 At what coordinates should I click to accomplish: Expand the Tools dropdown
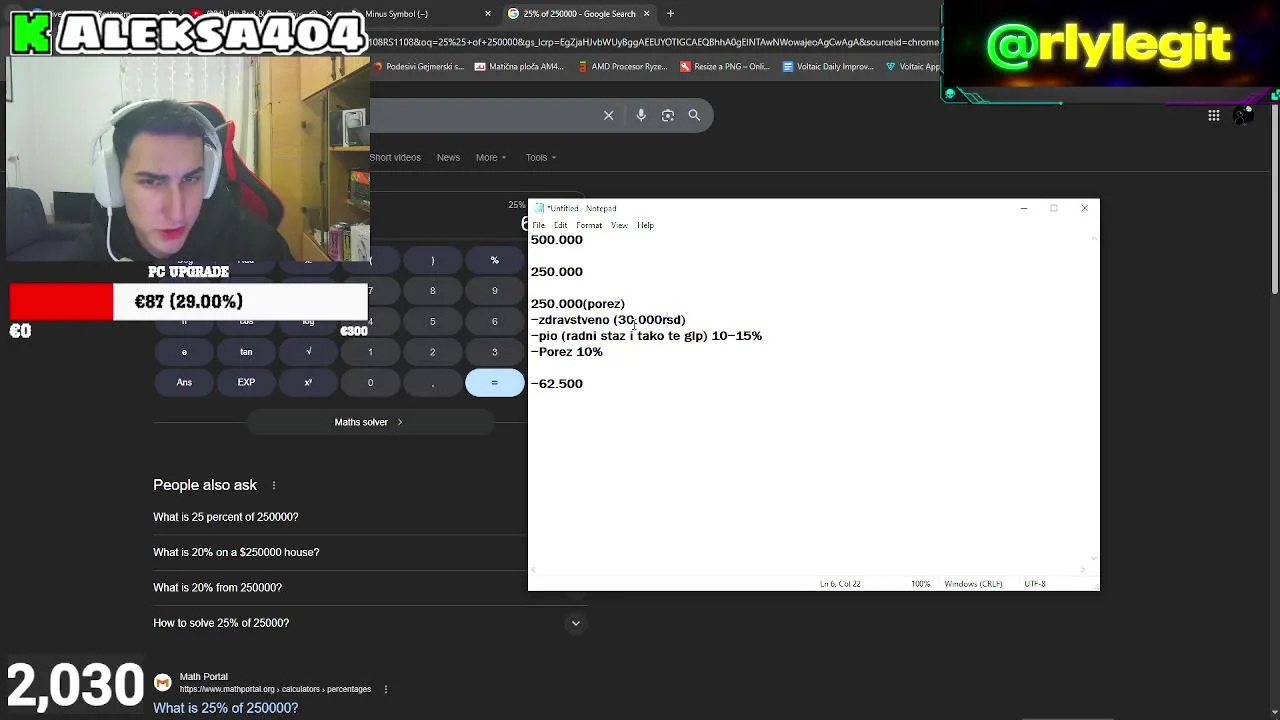541,157
